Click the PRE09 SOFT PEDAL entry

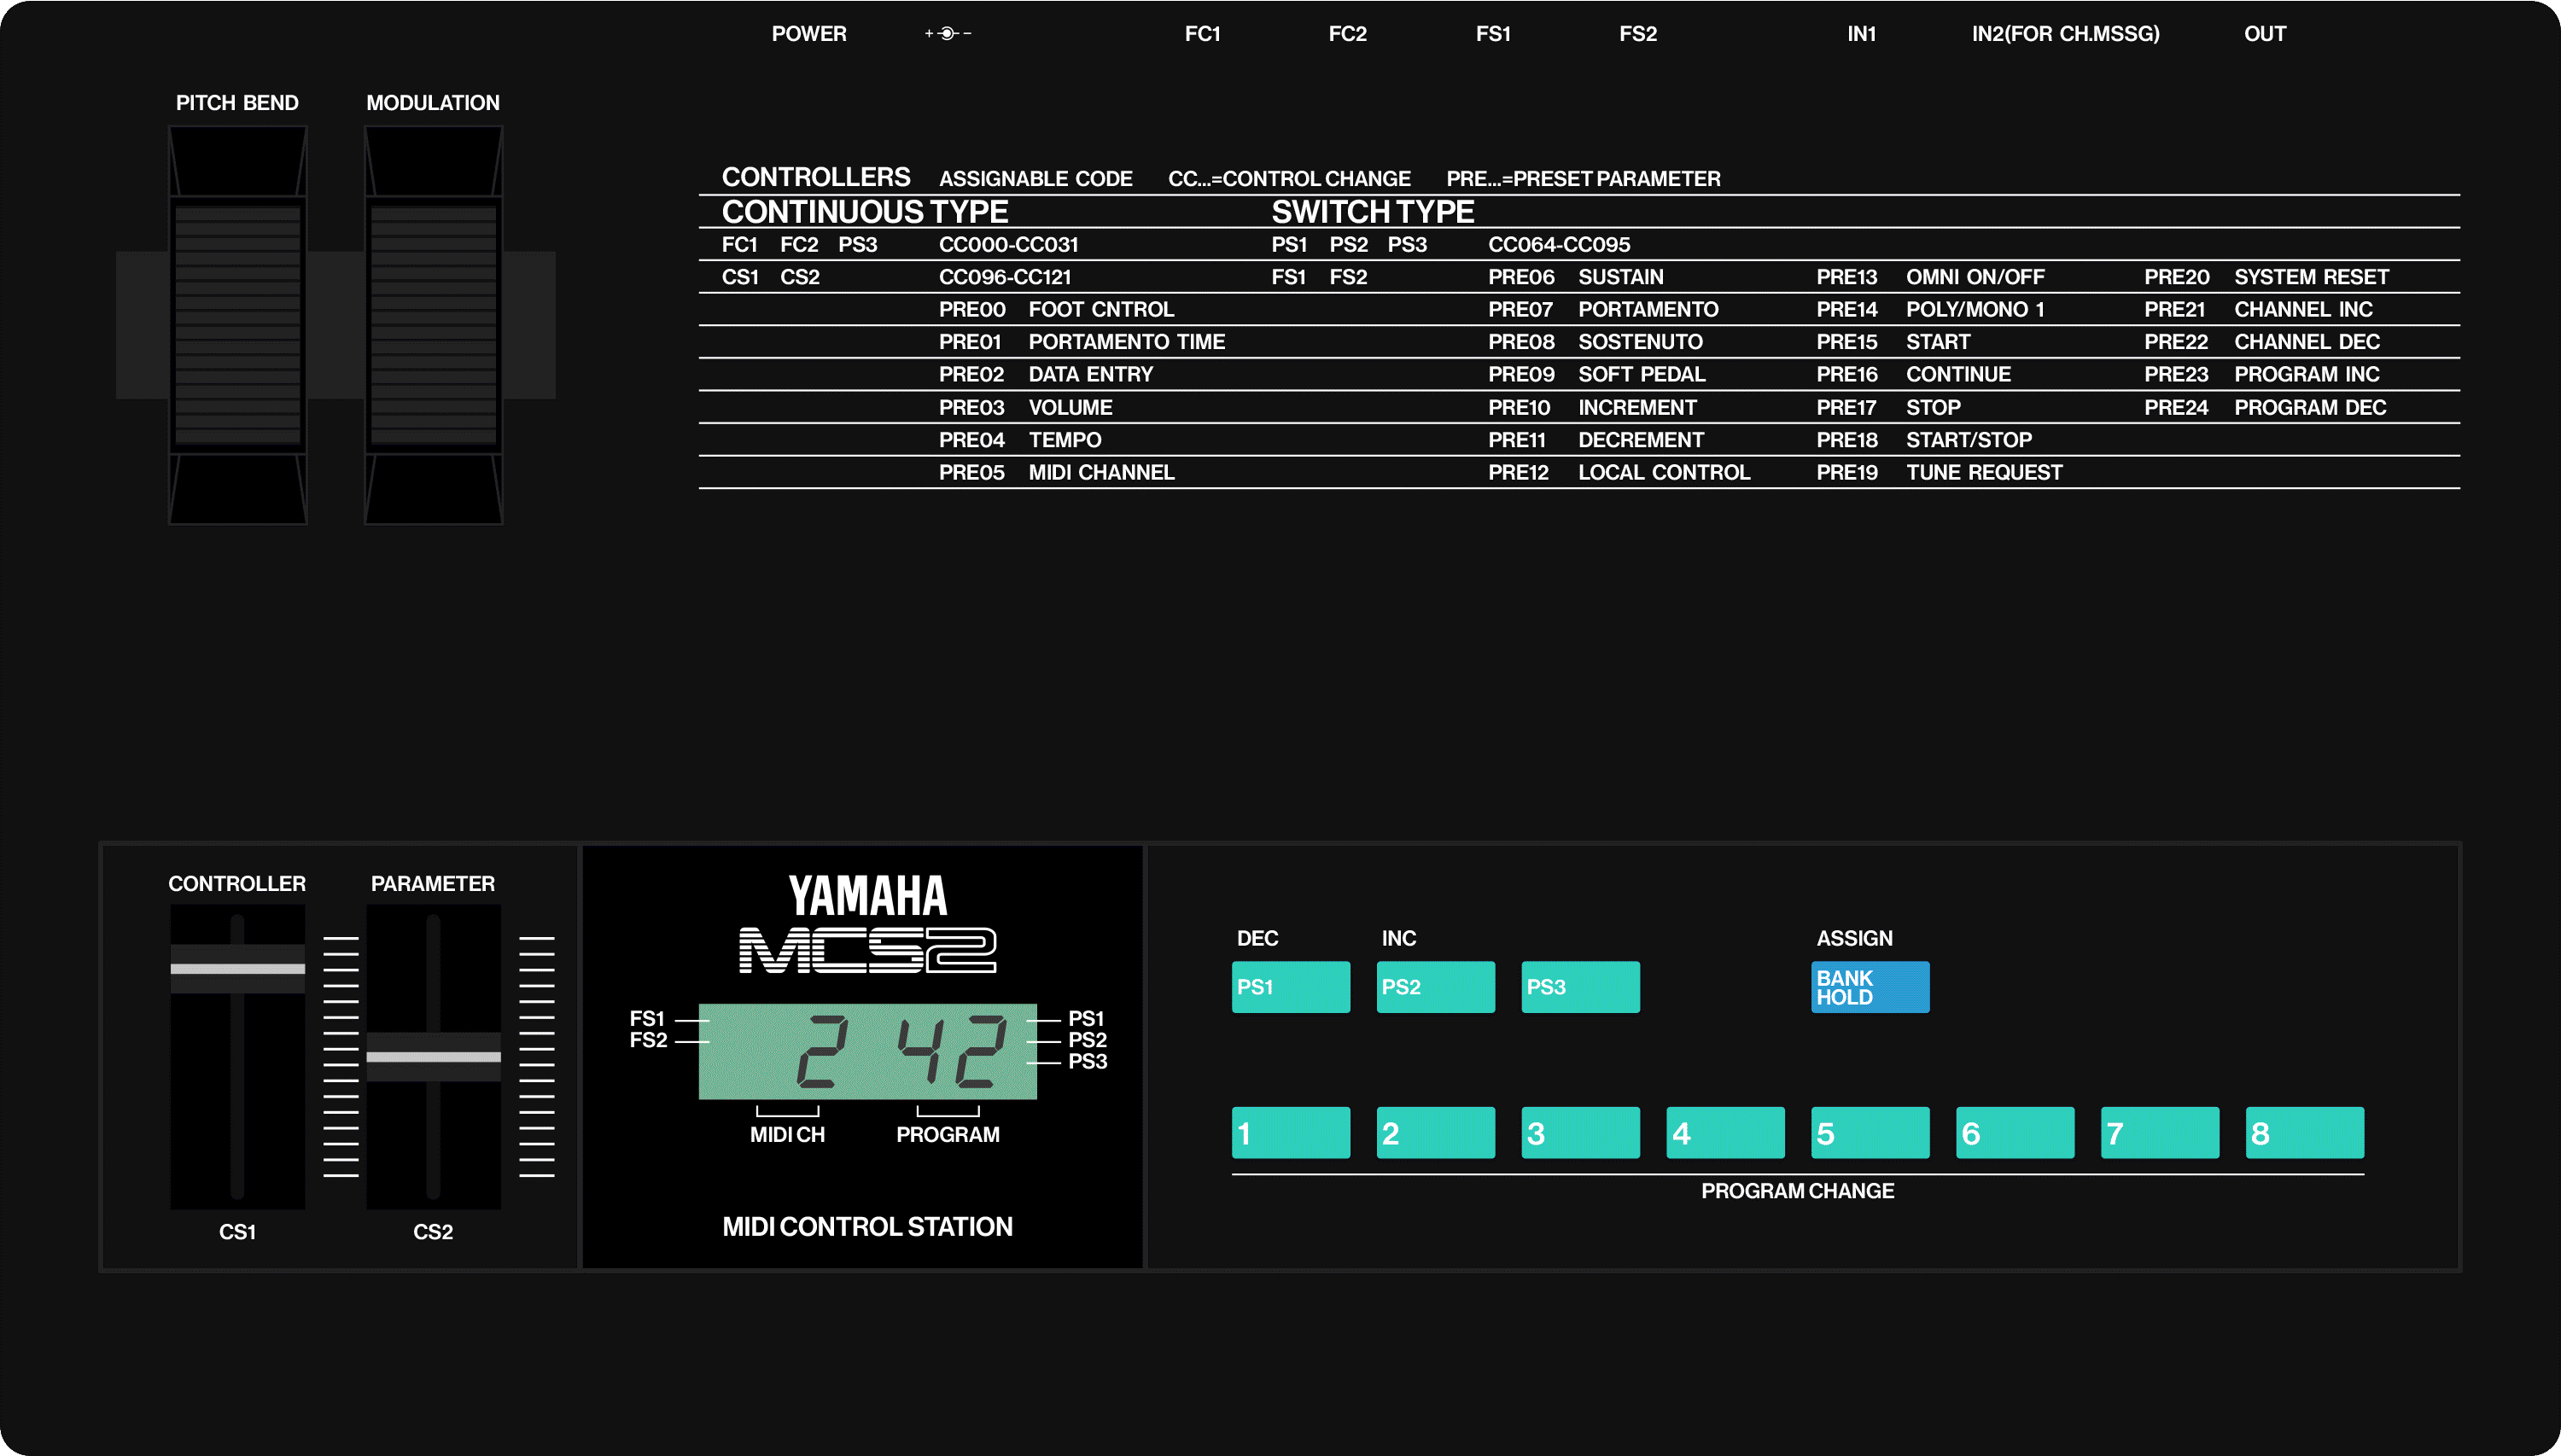point(1596,374)
